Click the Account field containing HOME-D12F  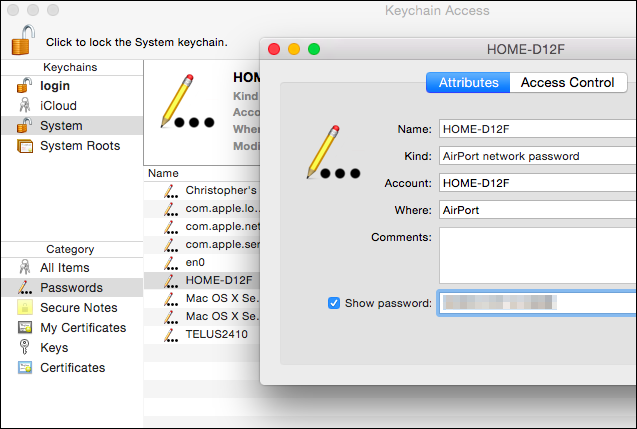click(x=538, y=183)
